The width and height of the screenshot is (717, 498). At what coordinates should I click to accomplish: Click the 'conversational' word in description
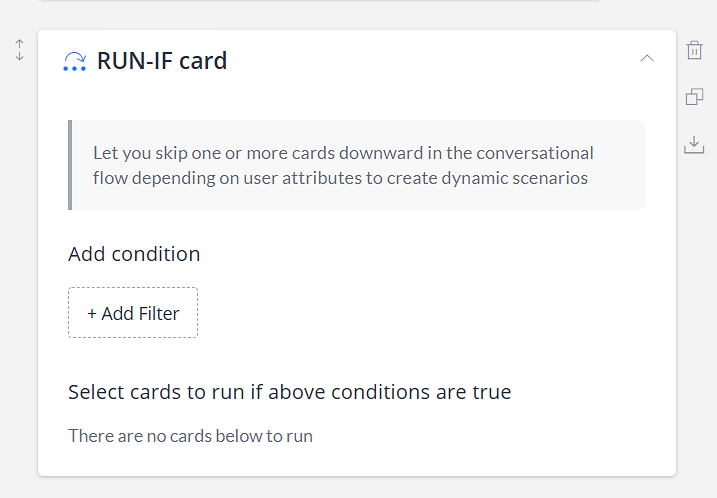click(535, 153)
